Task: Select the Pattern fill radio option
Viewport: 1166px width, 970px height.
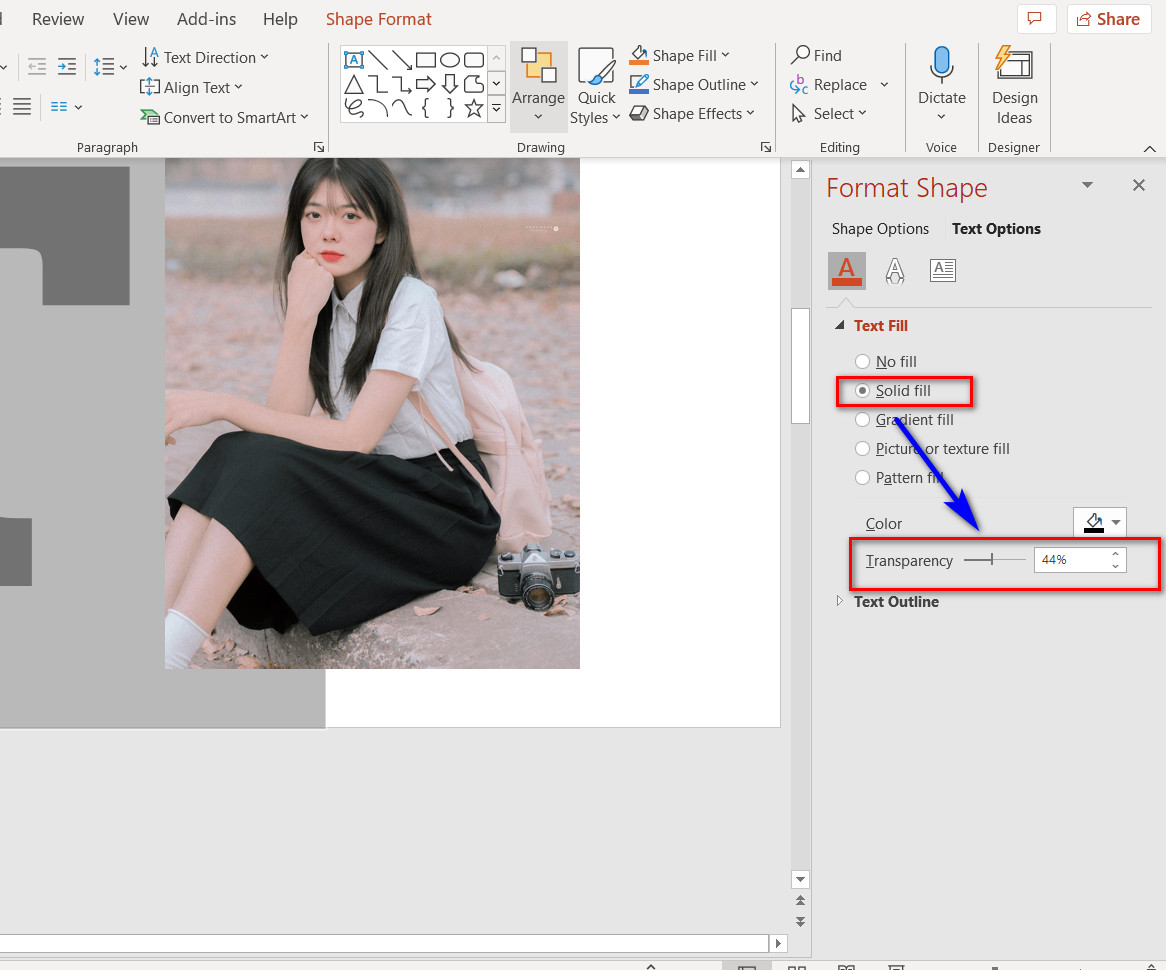Action: coord(899,478)
